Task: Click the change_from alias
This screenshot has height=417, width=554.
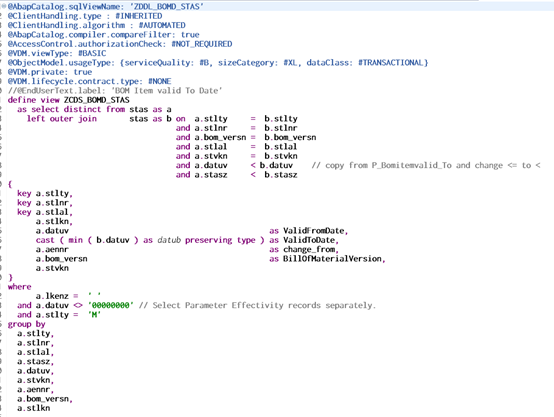Action: coord(309,249)
